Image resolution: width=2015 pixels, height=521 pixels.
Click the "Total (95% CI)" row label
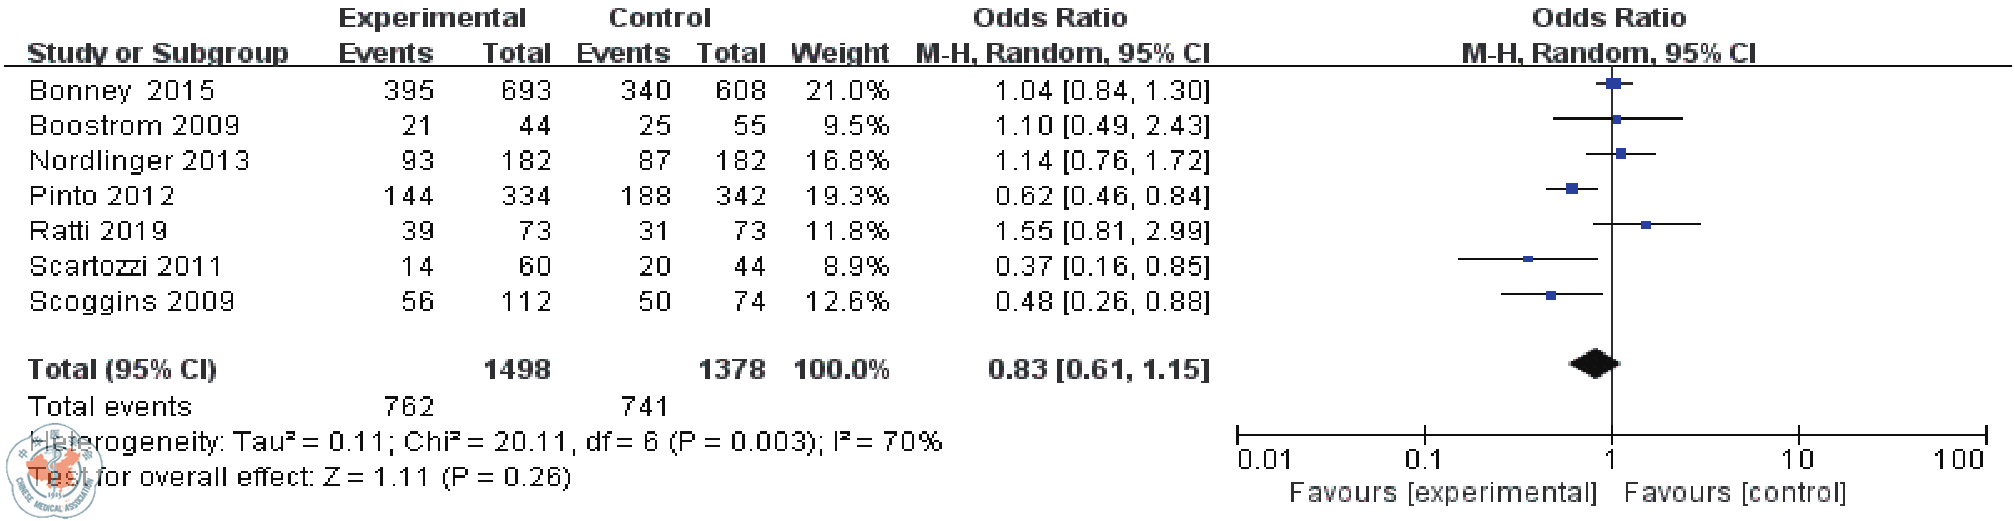point(122,369)
